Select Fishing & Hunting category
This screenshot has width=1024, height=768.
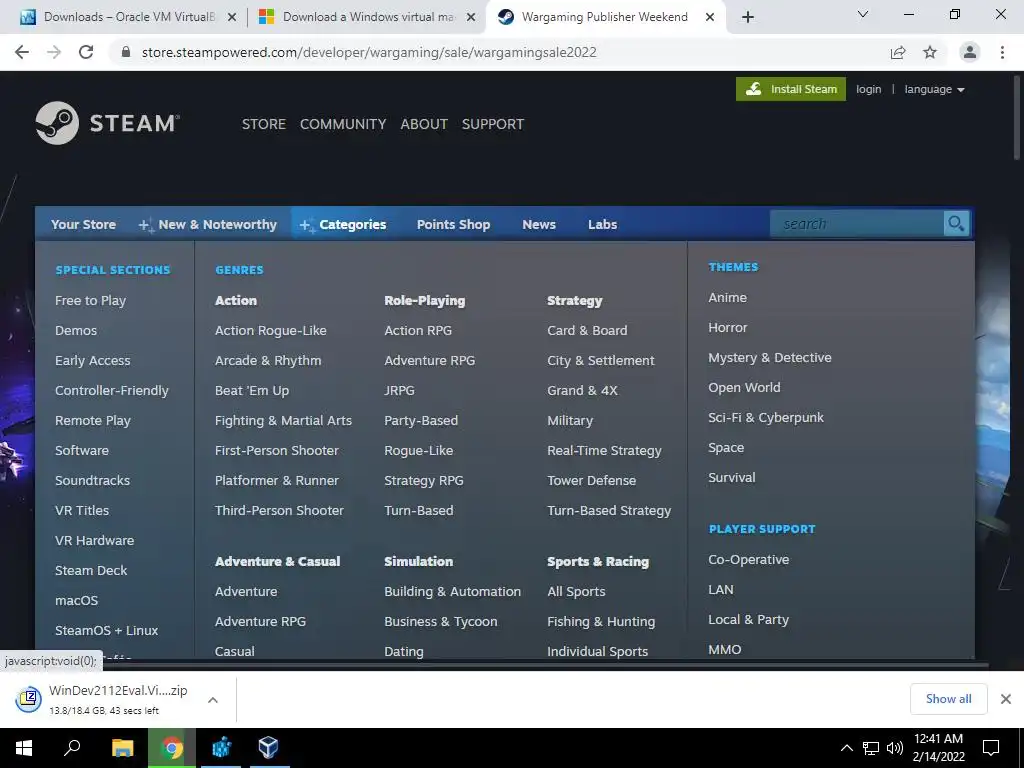pyautogui.click(x=601, y=622)
